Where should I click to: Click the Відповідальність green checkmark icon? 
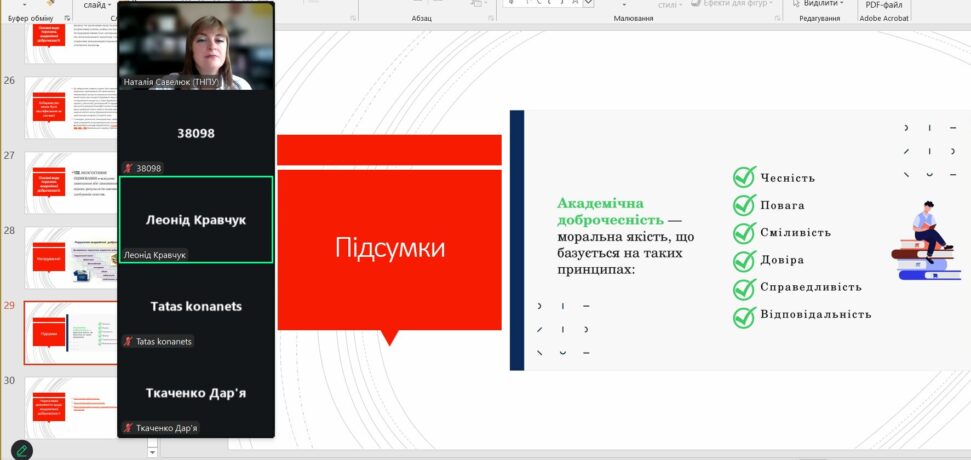click(x=743, y=317)
